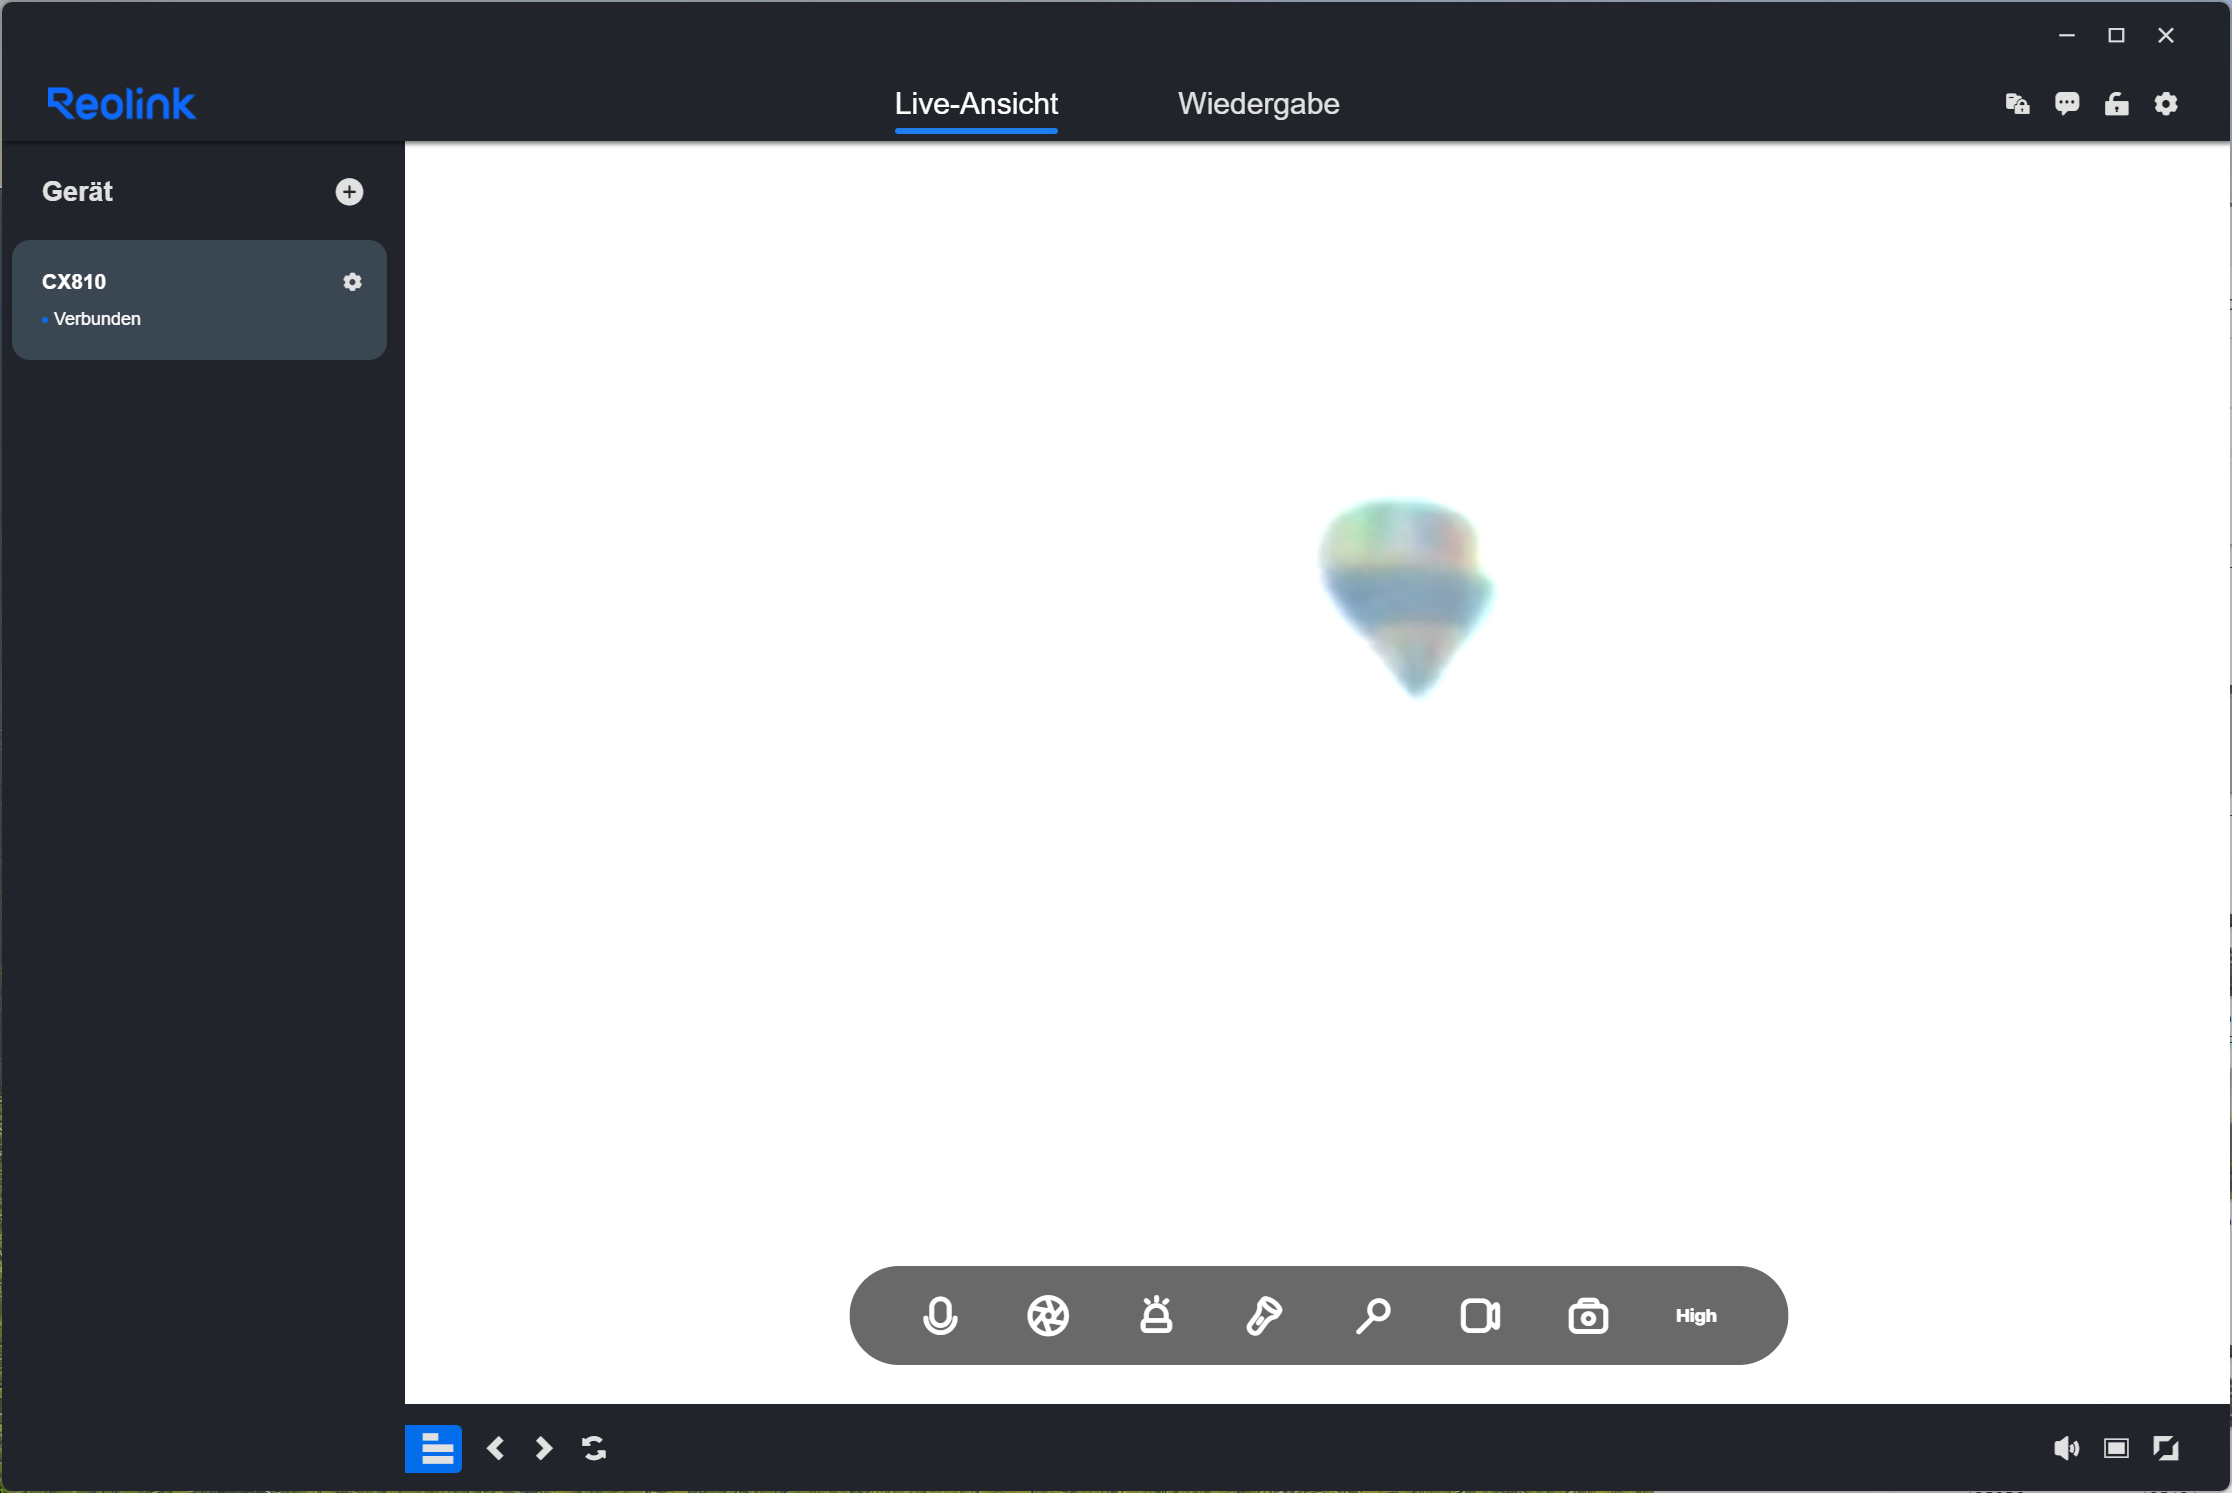2232x1493 pixels.
Task: Mute the speaker volume icon
Action: pyautogui.click(x=2066, y=1448)
